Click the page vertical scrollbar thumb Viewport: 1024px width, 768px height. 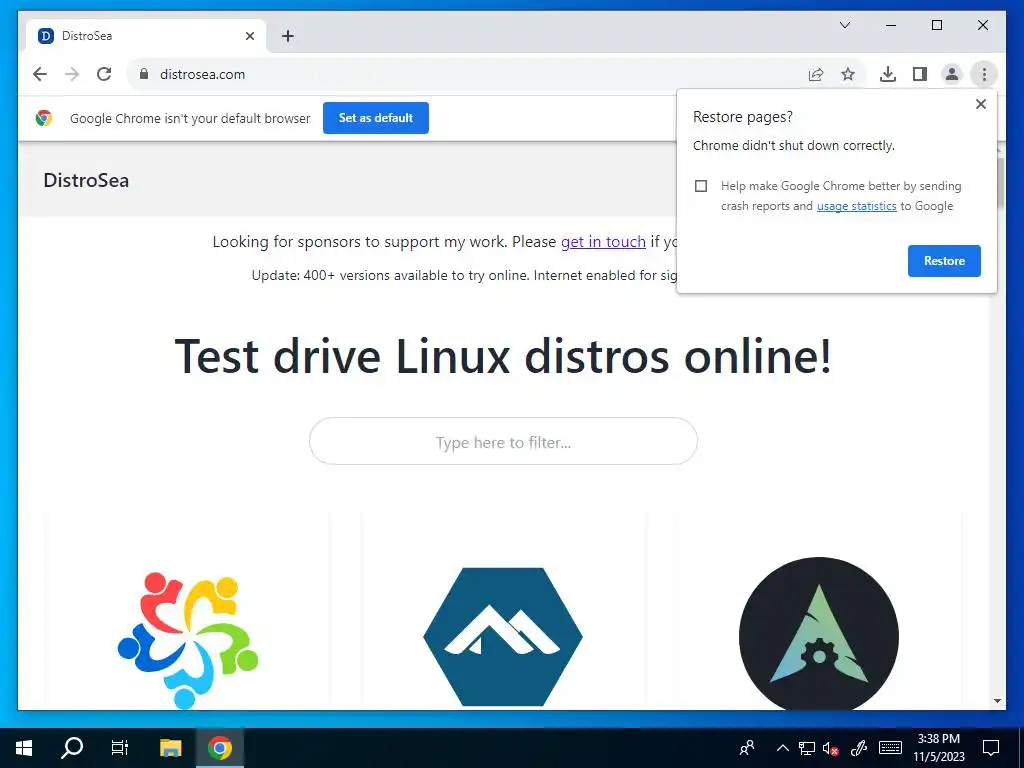point(999,183)
